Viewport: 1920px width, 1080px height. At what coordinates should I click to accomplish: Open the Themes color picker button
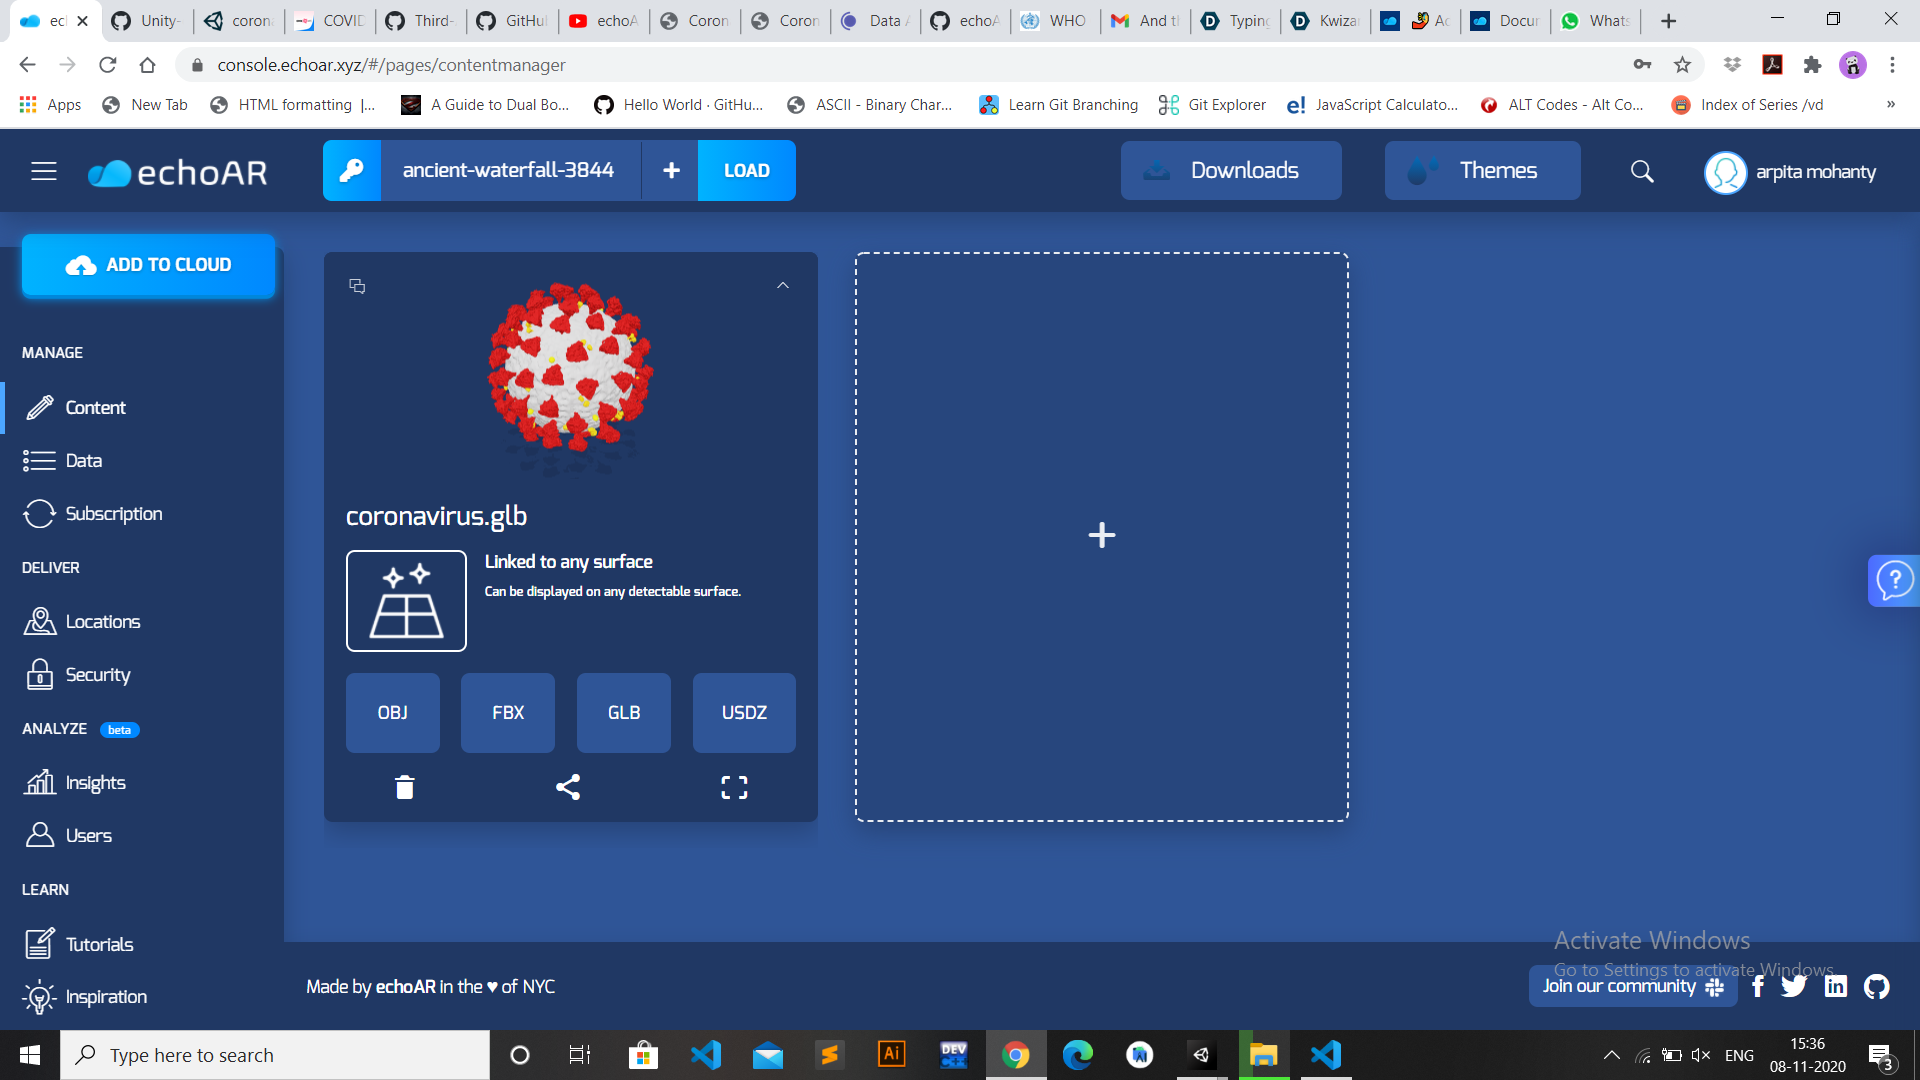point(1482,171)
